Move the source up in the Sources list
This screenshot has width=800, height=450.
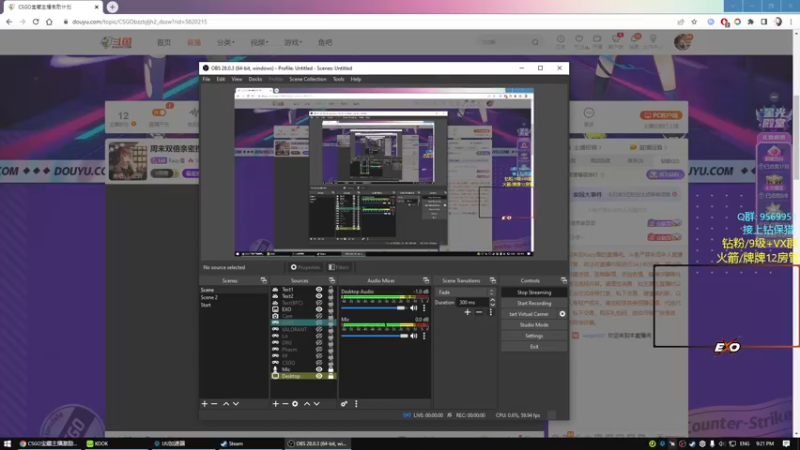[x=307, y=404]
